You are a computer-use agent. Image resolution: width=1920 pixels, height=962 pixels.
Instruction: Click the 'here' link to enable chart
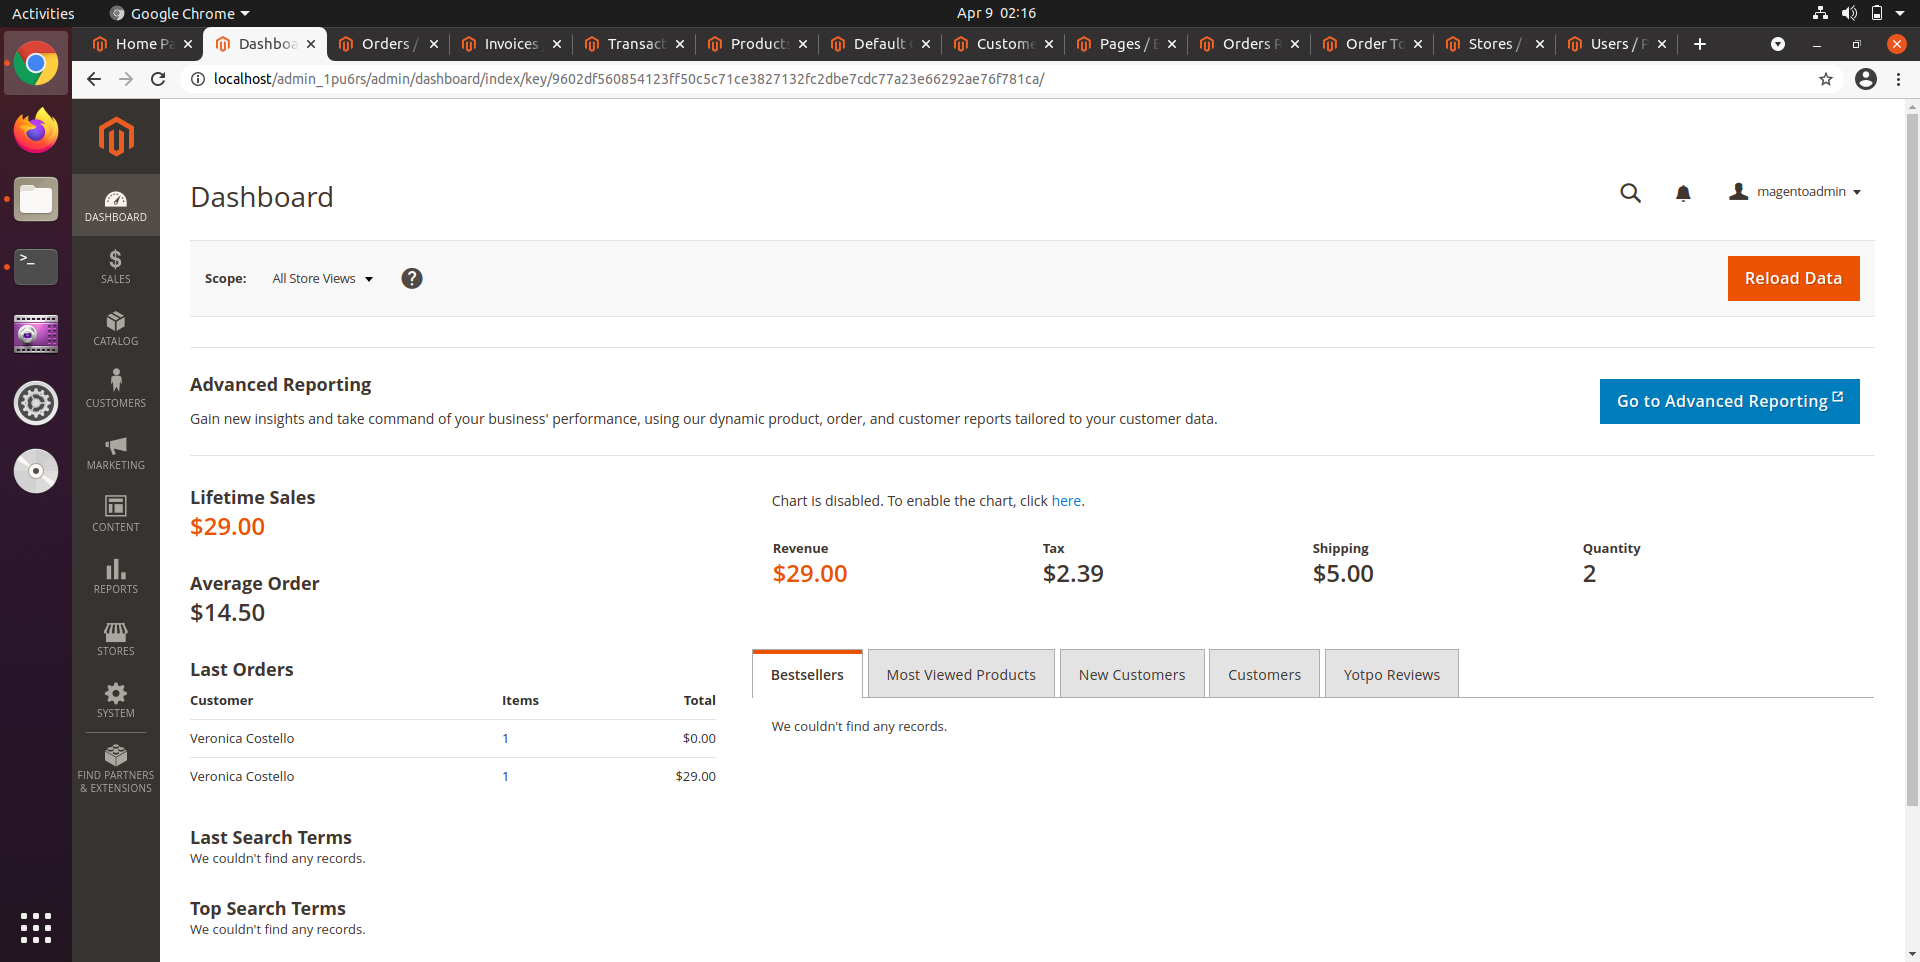pos(1066,501)
